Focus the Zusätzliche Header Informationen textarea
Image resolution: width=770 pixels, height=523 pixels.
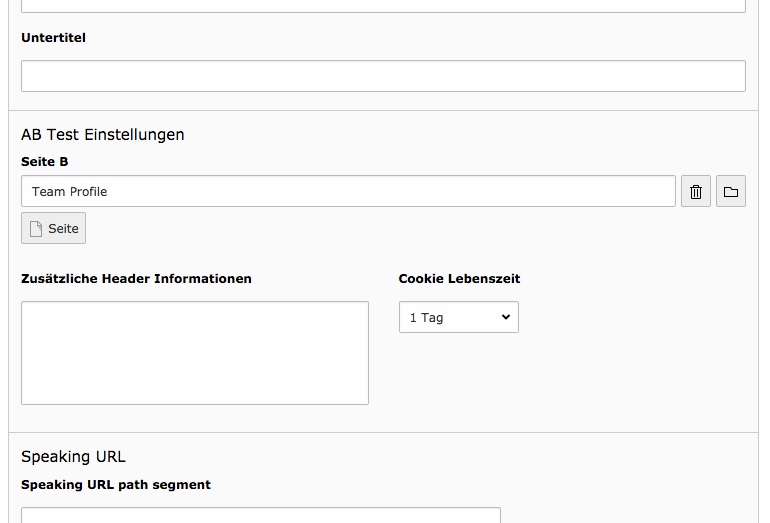tap(195, 353)
